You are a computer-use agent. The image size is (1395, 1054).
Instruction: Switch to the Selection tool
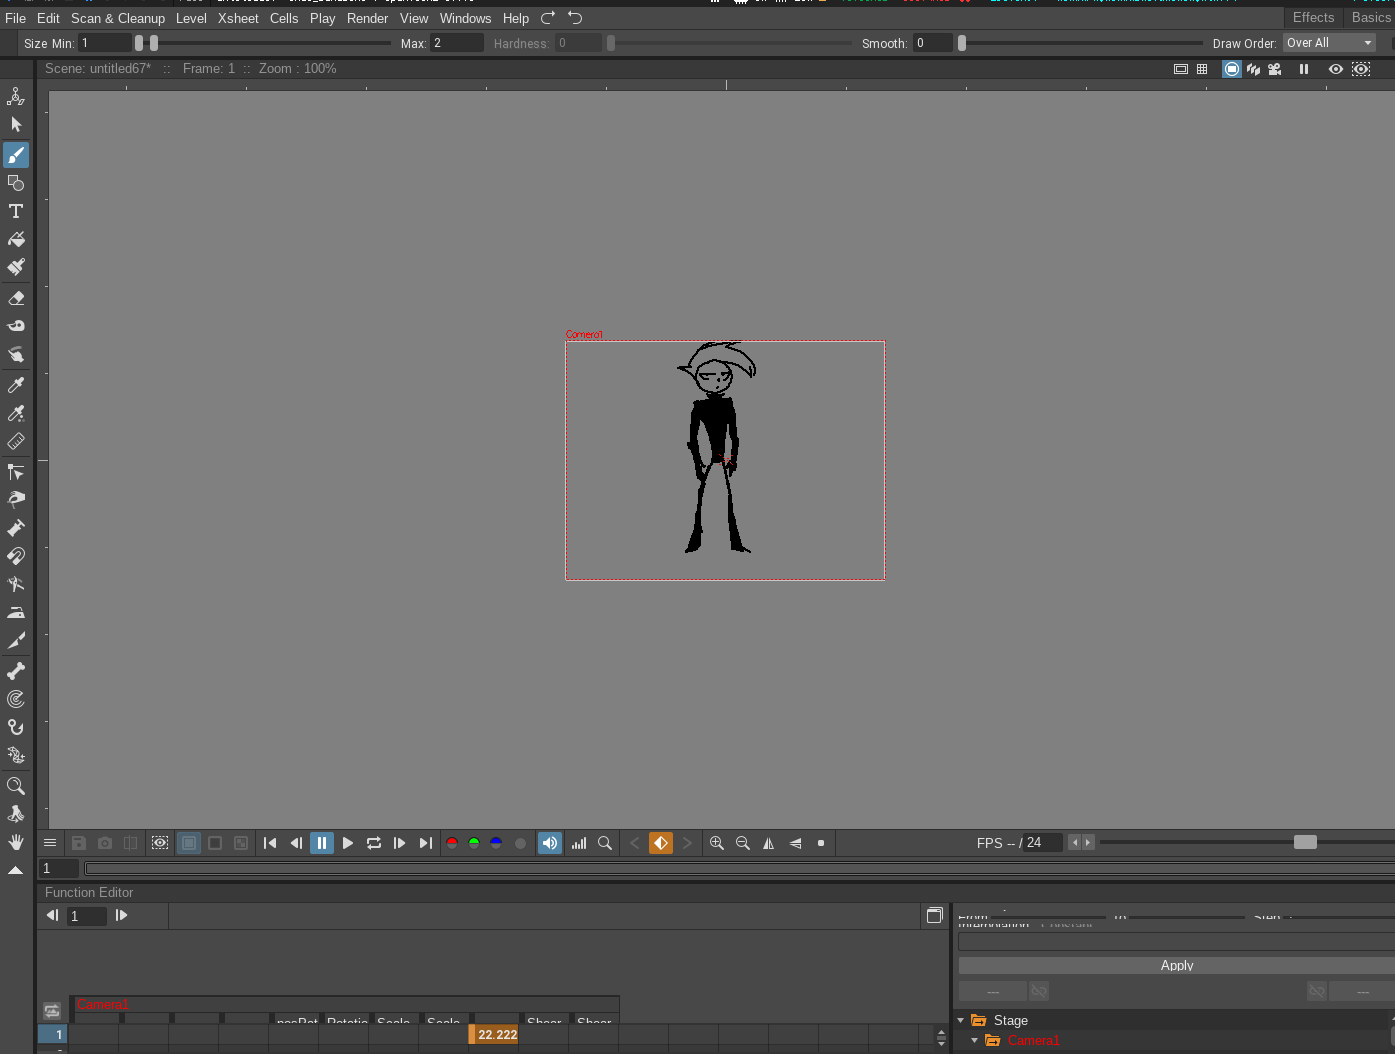pyautogui.click(x=16, y=124)
